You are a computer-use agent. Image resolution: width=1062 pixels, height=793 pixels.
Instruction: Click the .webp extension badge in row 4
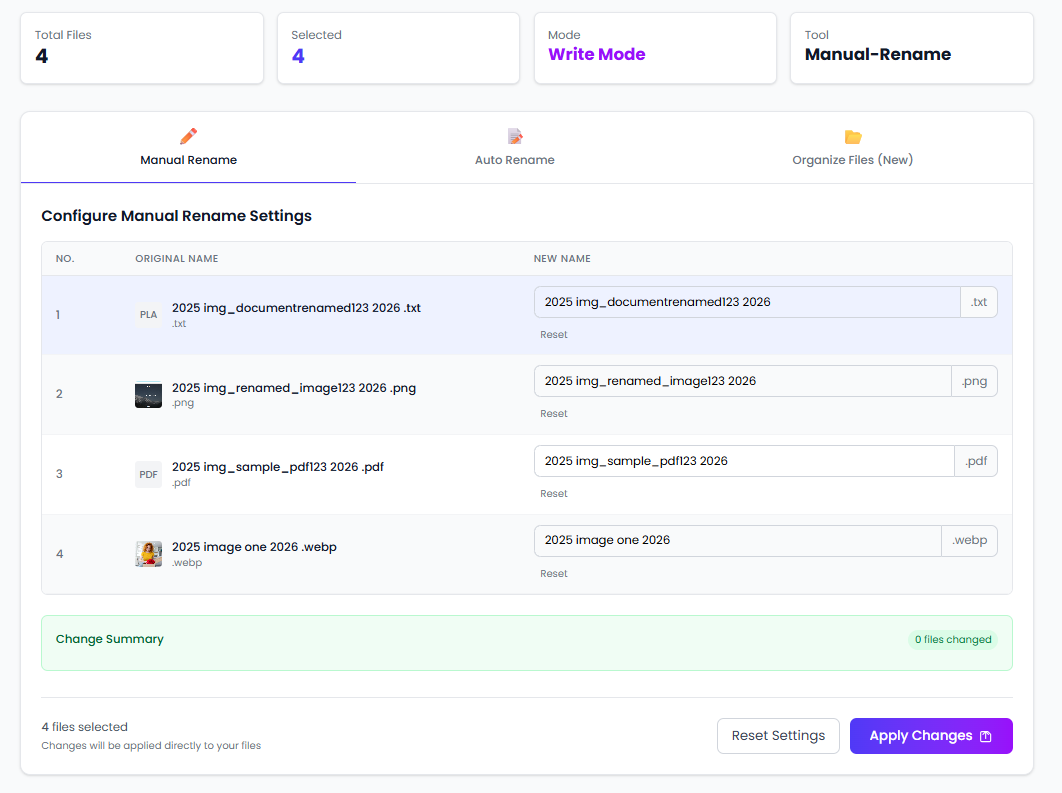click(x=969, y=540)
